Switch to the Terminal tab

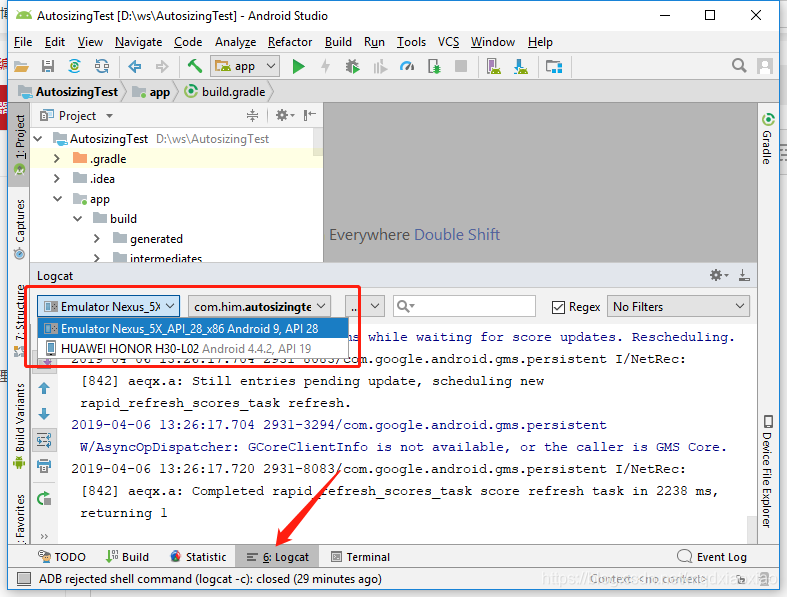coord(360,557)
